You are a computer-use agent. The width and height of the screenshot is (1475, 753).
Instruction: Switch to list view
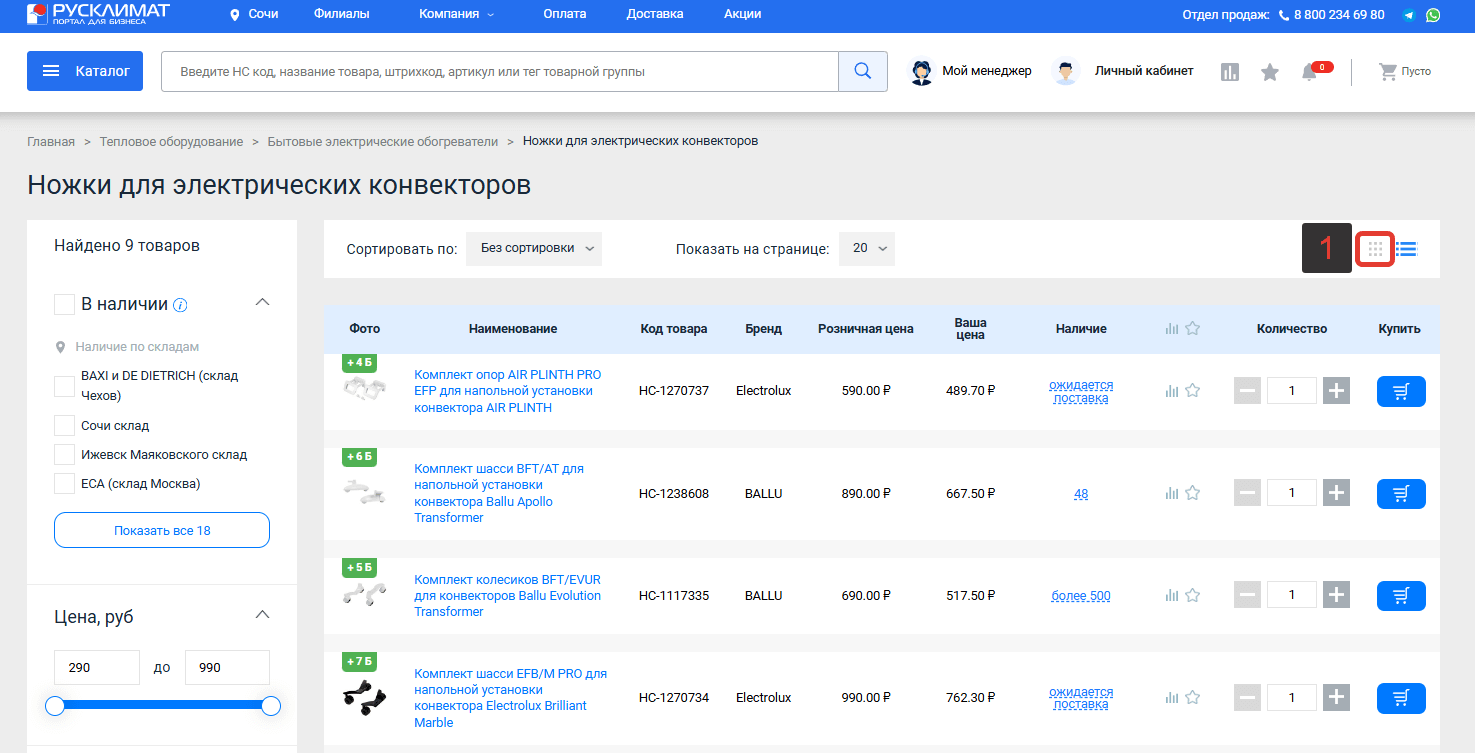click(1406, 248)
